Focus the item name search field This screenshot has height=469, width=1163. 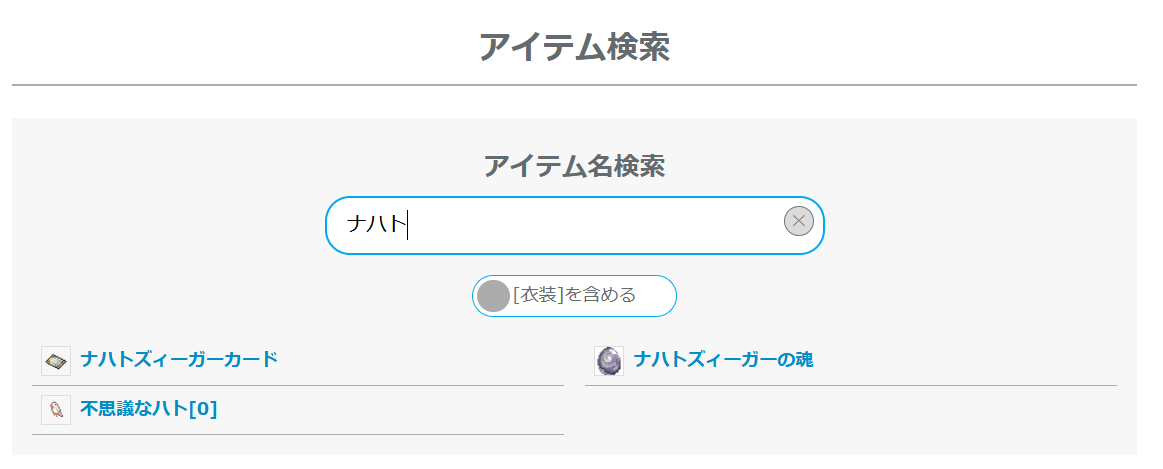[574, 225]
